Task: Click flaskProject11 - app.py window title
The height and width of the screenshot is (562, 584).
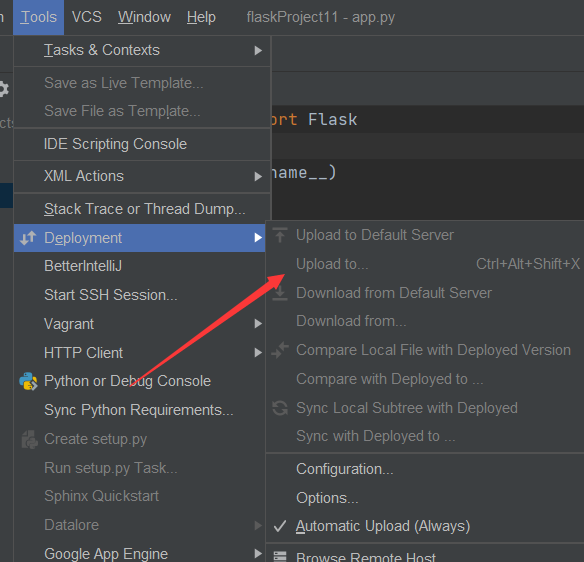Action: [321, 17]
